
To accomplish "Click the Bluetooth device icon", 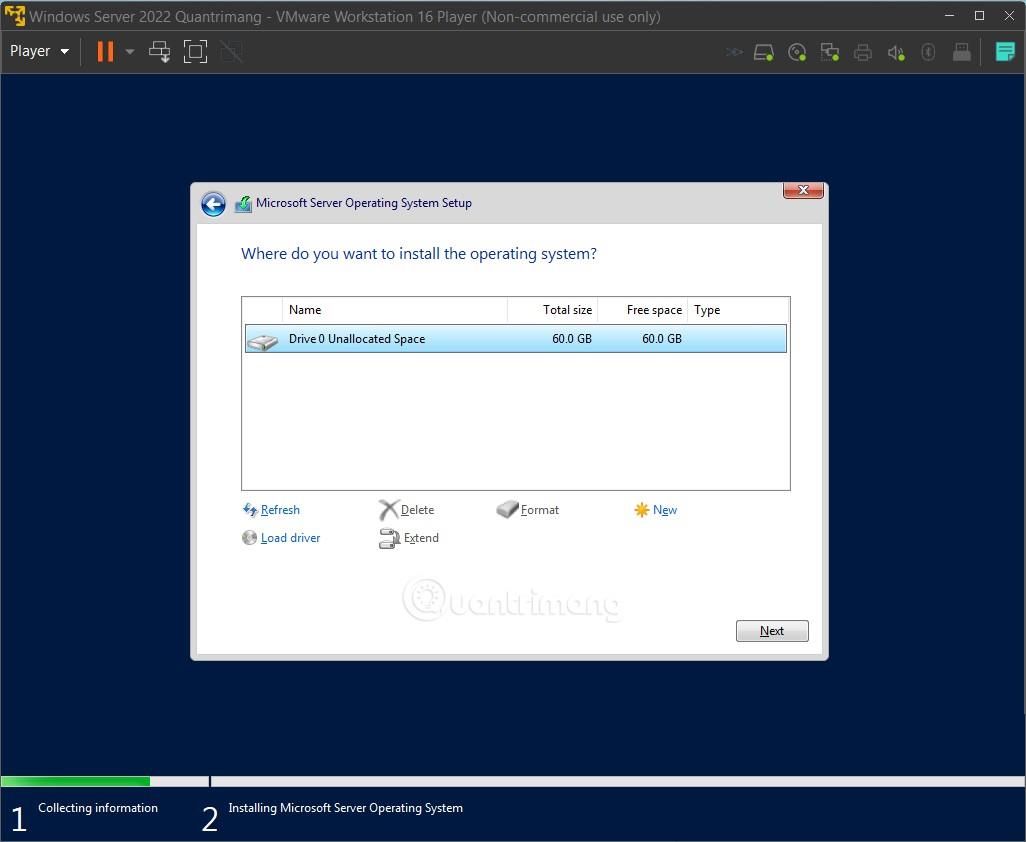I will 928,52.
